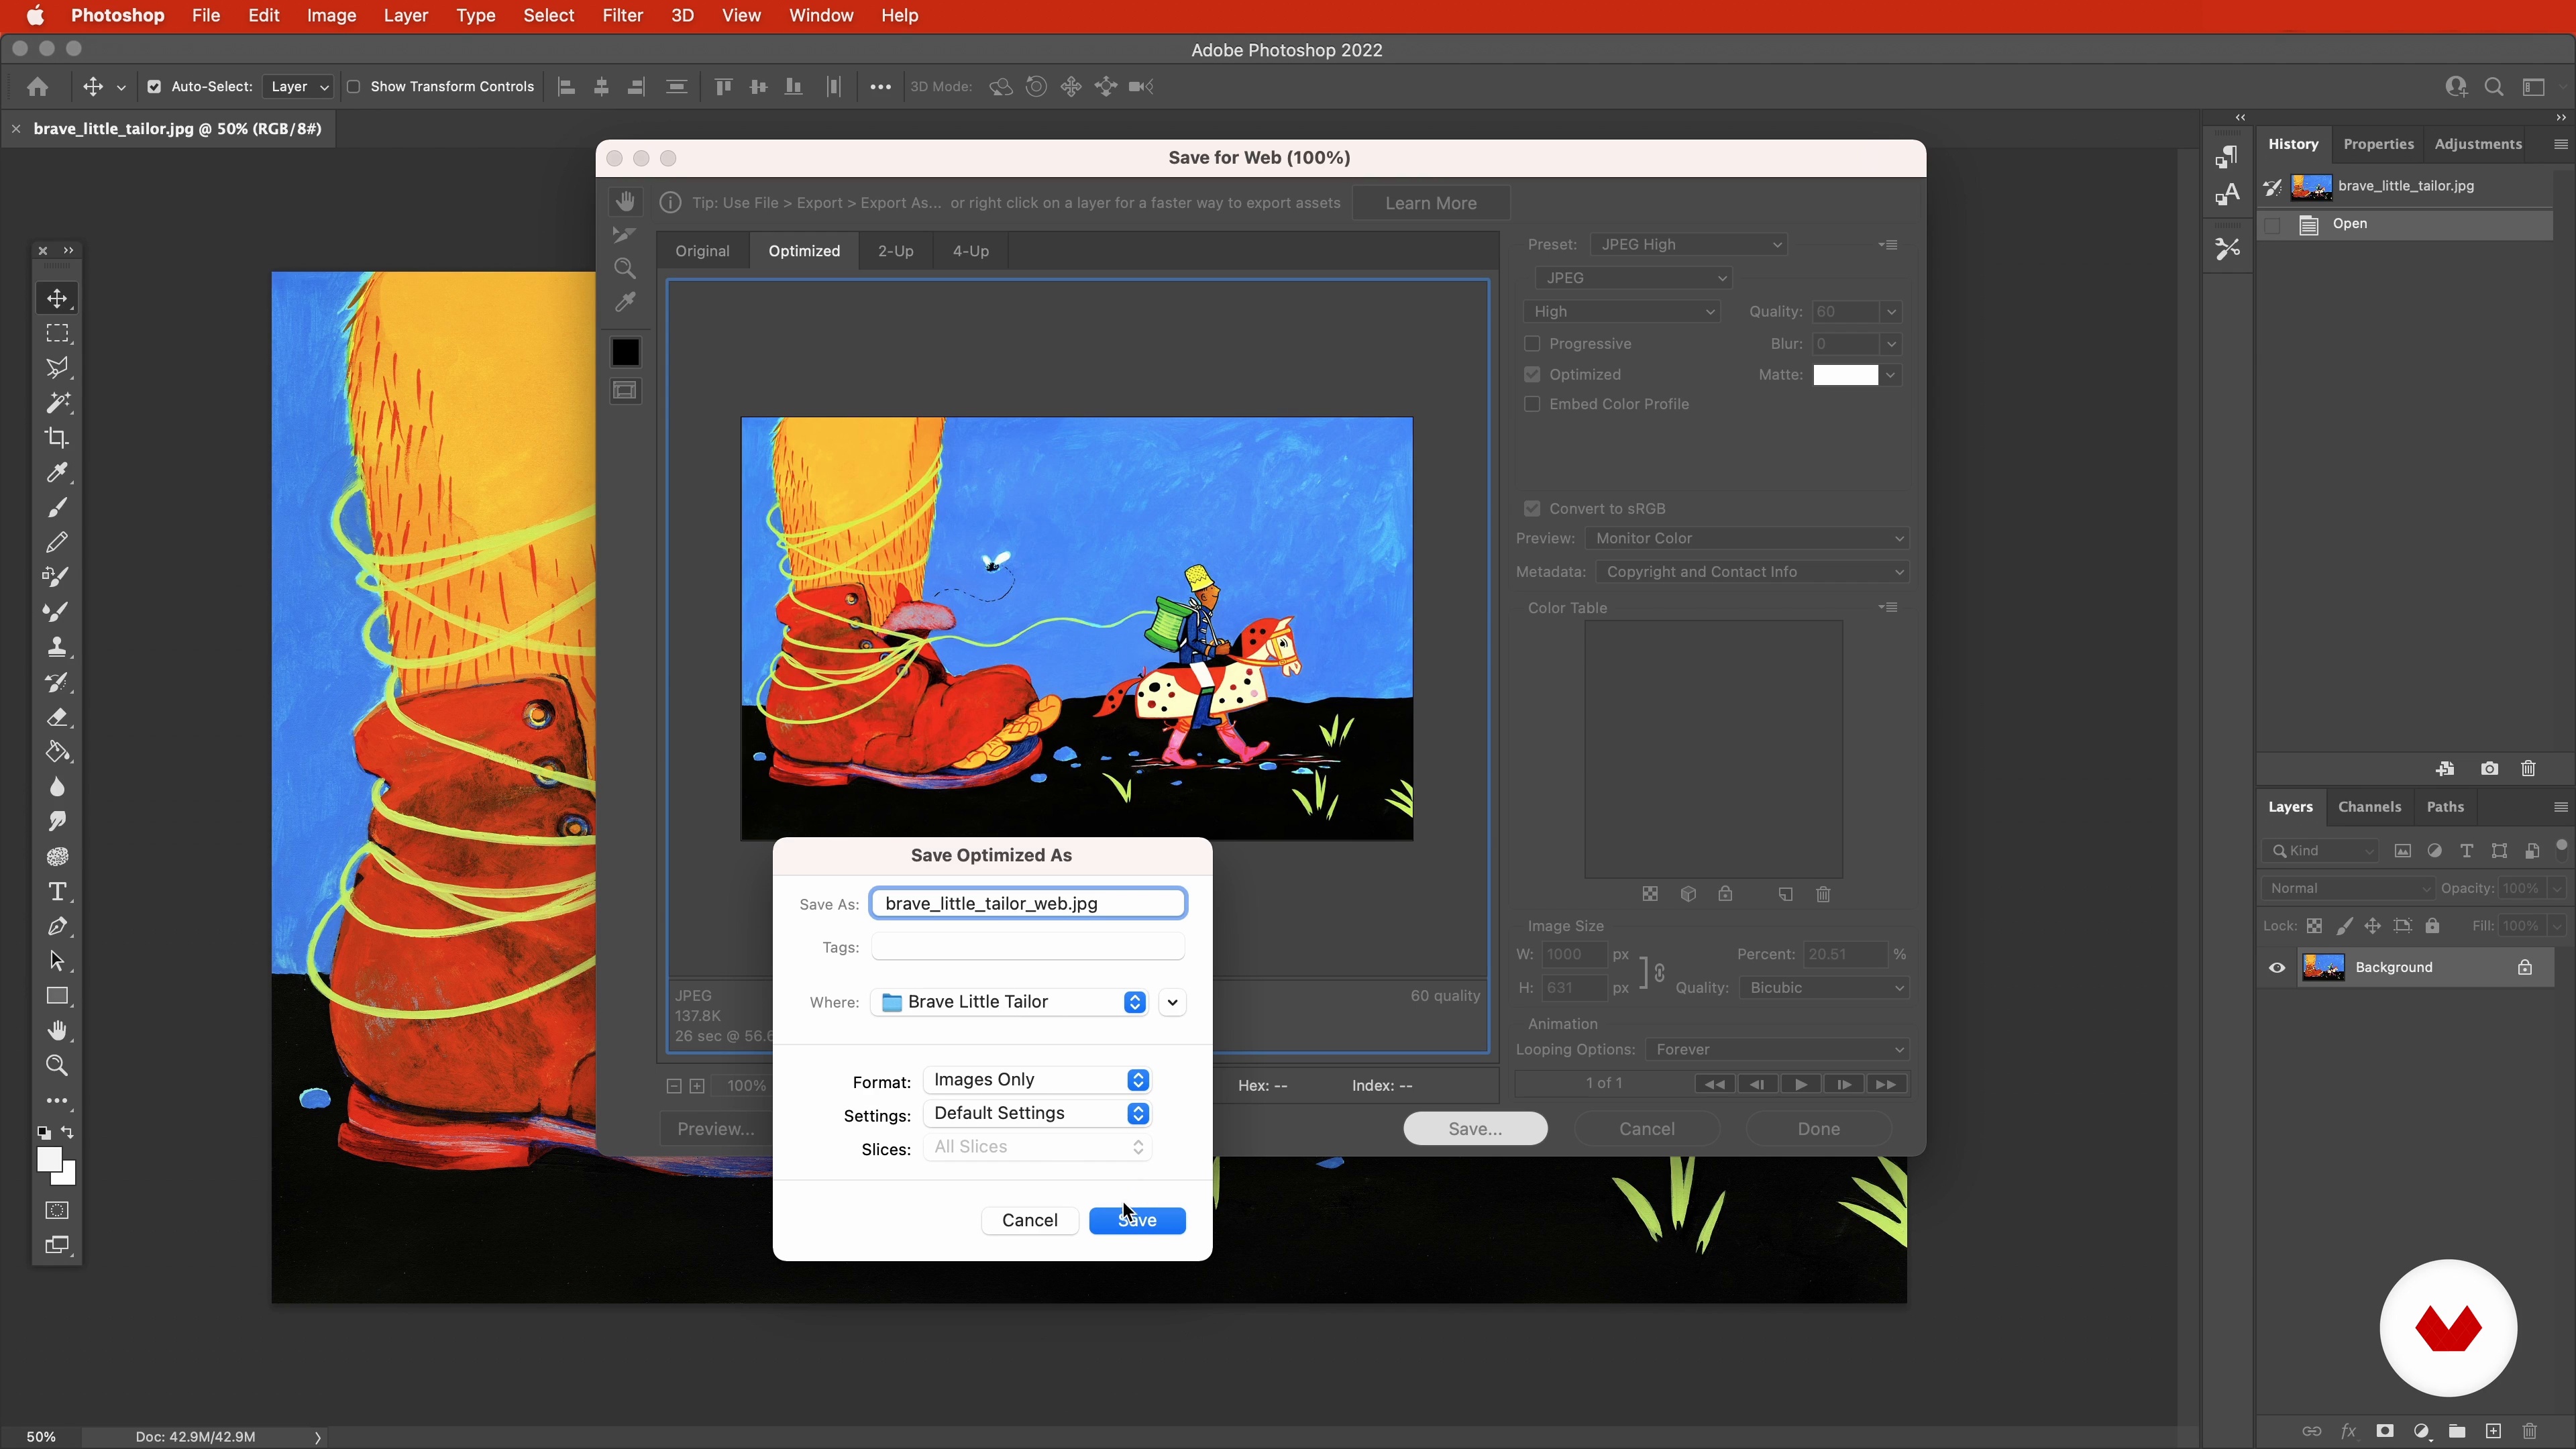Switch to the Original tab
This screenshot has width=2576, height=1449.
pos(702,251)
